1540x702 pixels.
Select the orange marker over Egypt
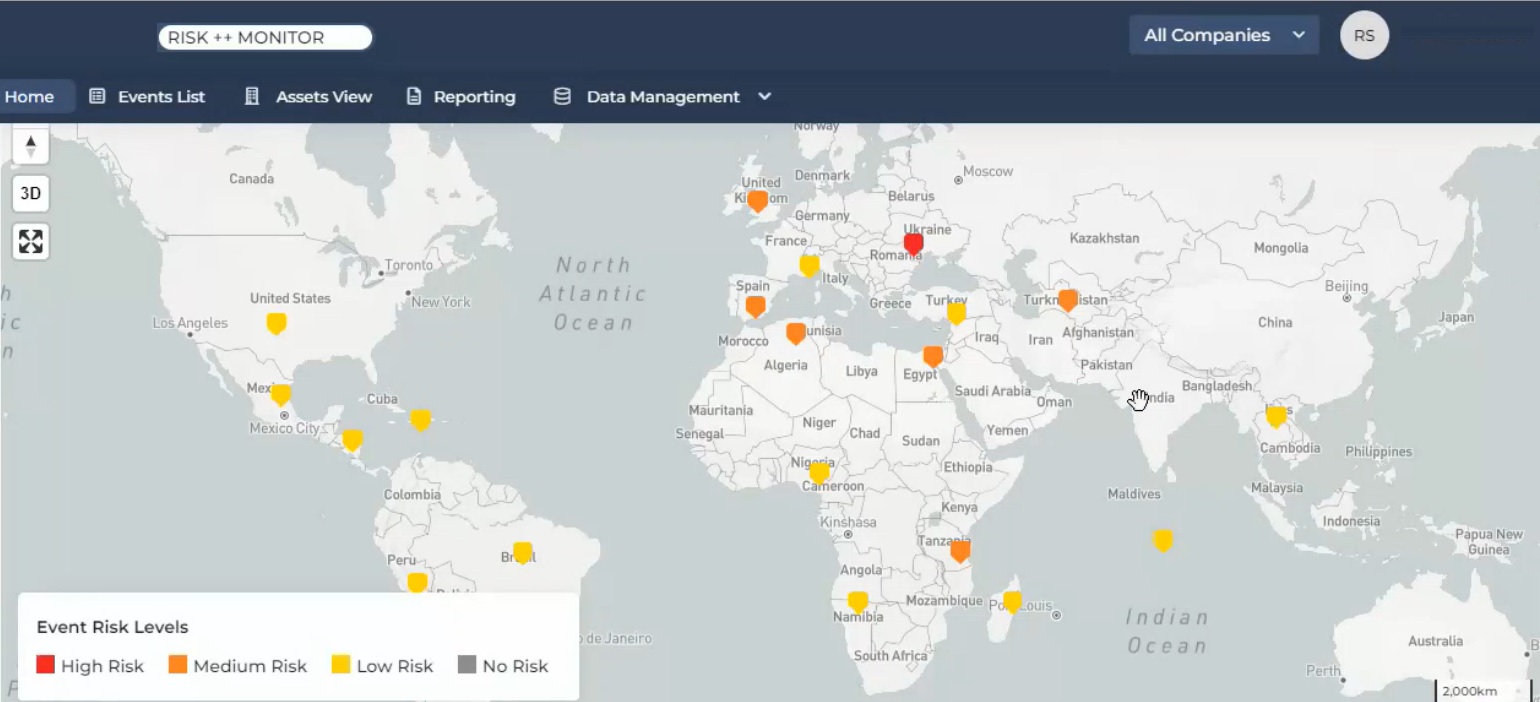[933, 356]
